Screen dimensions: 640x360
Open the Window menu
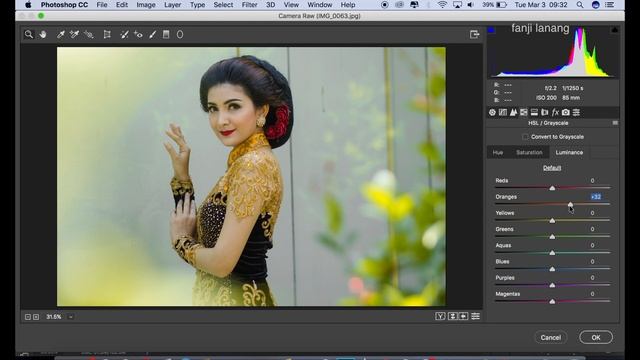pyautogui.click(x=320, y=5)
